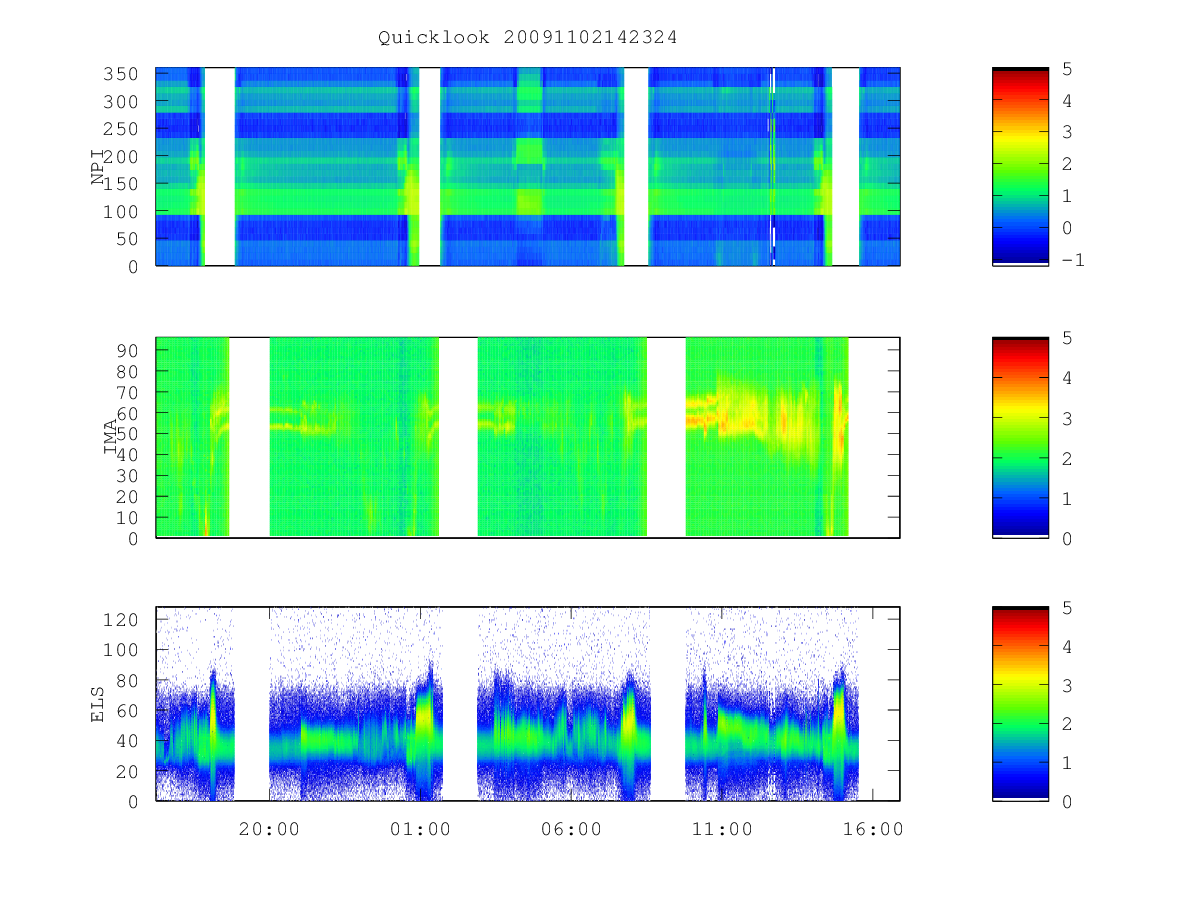Click the 20:00 time axis label
This screenshot has height=900, width=1200.
269,829
